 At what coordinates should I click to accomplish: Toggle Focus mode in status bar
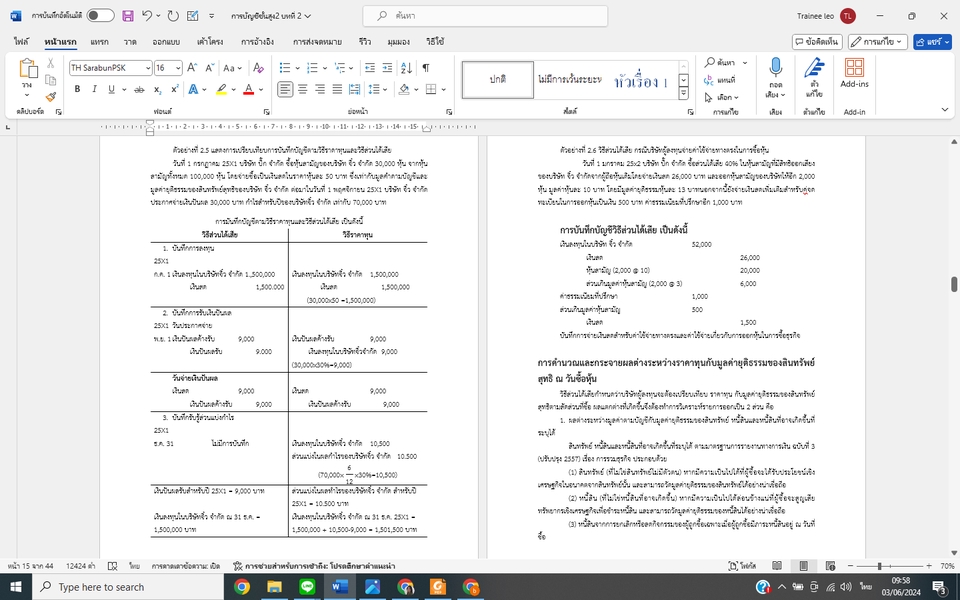(742, 566)
